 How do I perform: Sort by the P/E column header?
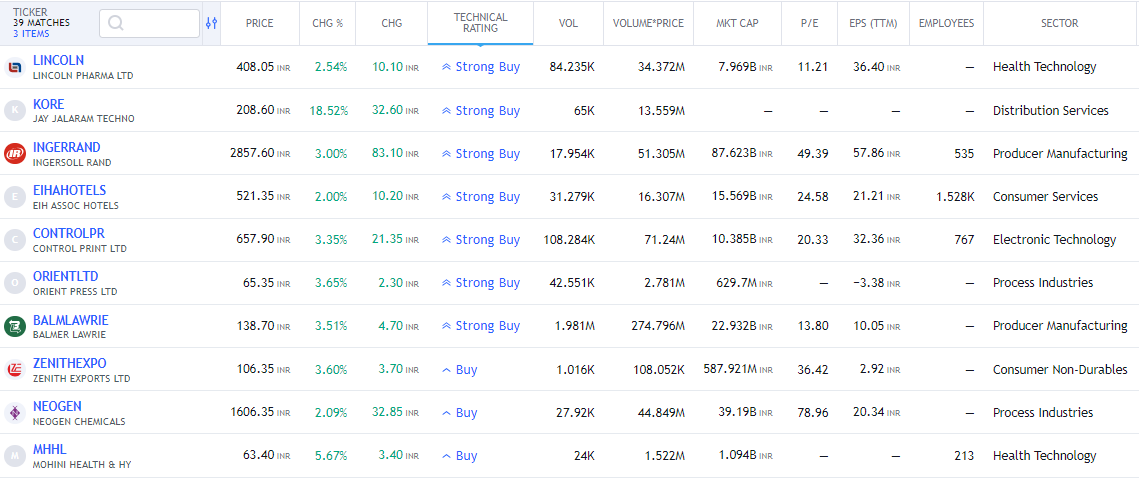tap(809, 23)
